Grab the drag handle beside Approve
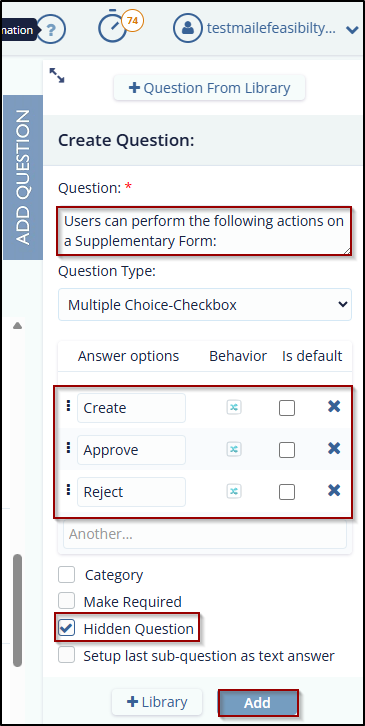 pos(69,448)
